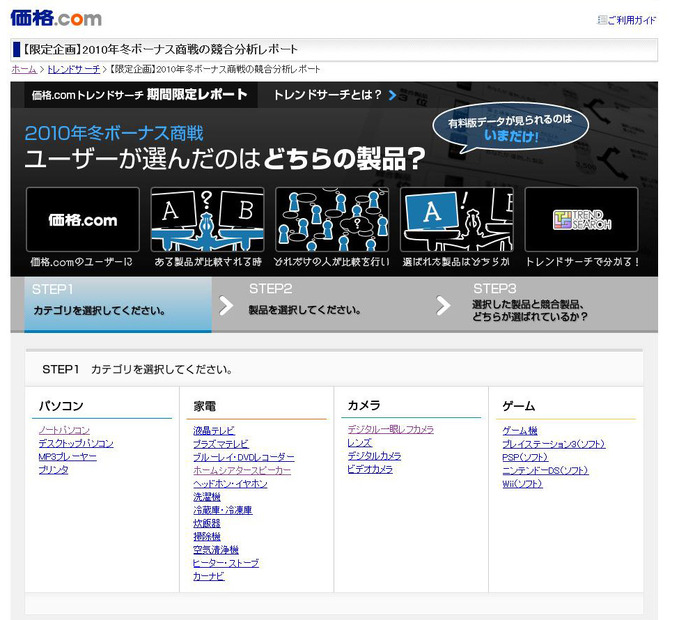Open デジタル一眼レフカメラ category

tap(391, 429)
